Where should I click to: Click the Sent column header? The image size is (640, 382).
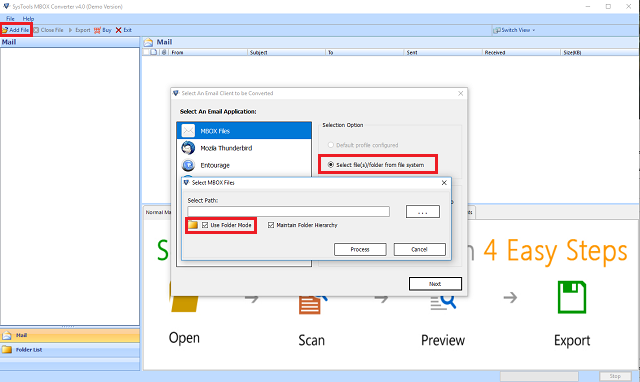click(x=443, y=53)
